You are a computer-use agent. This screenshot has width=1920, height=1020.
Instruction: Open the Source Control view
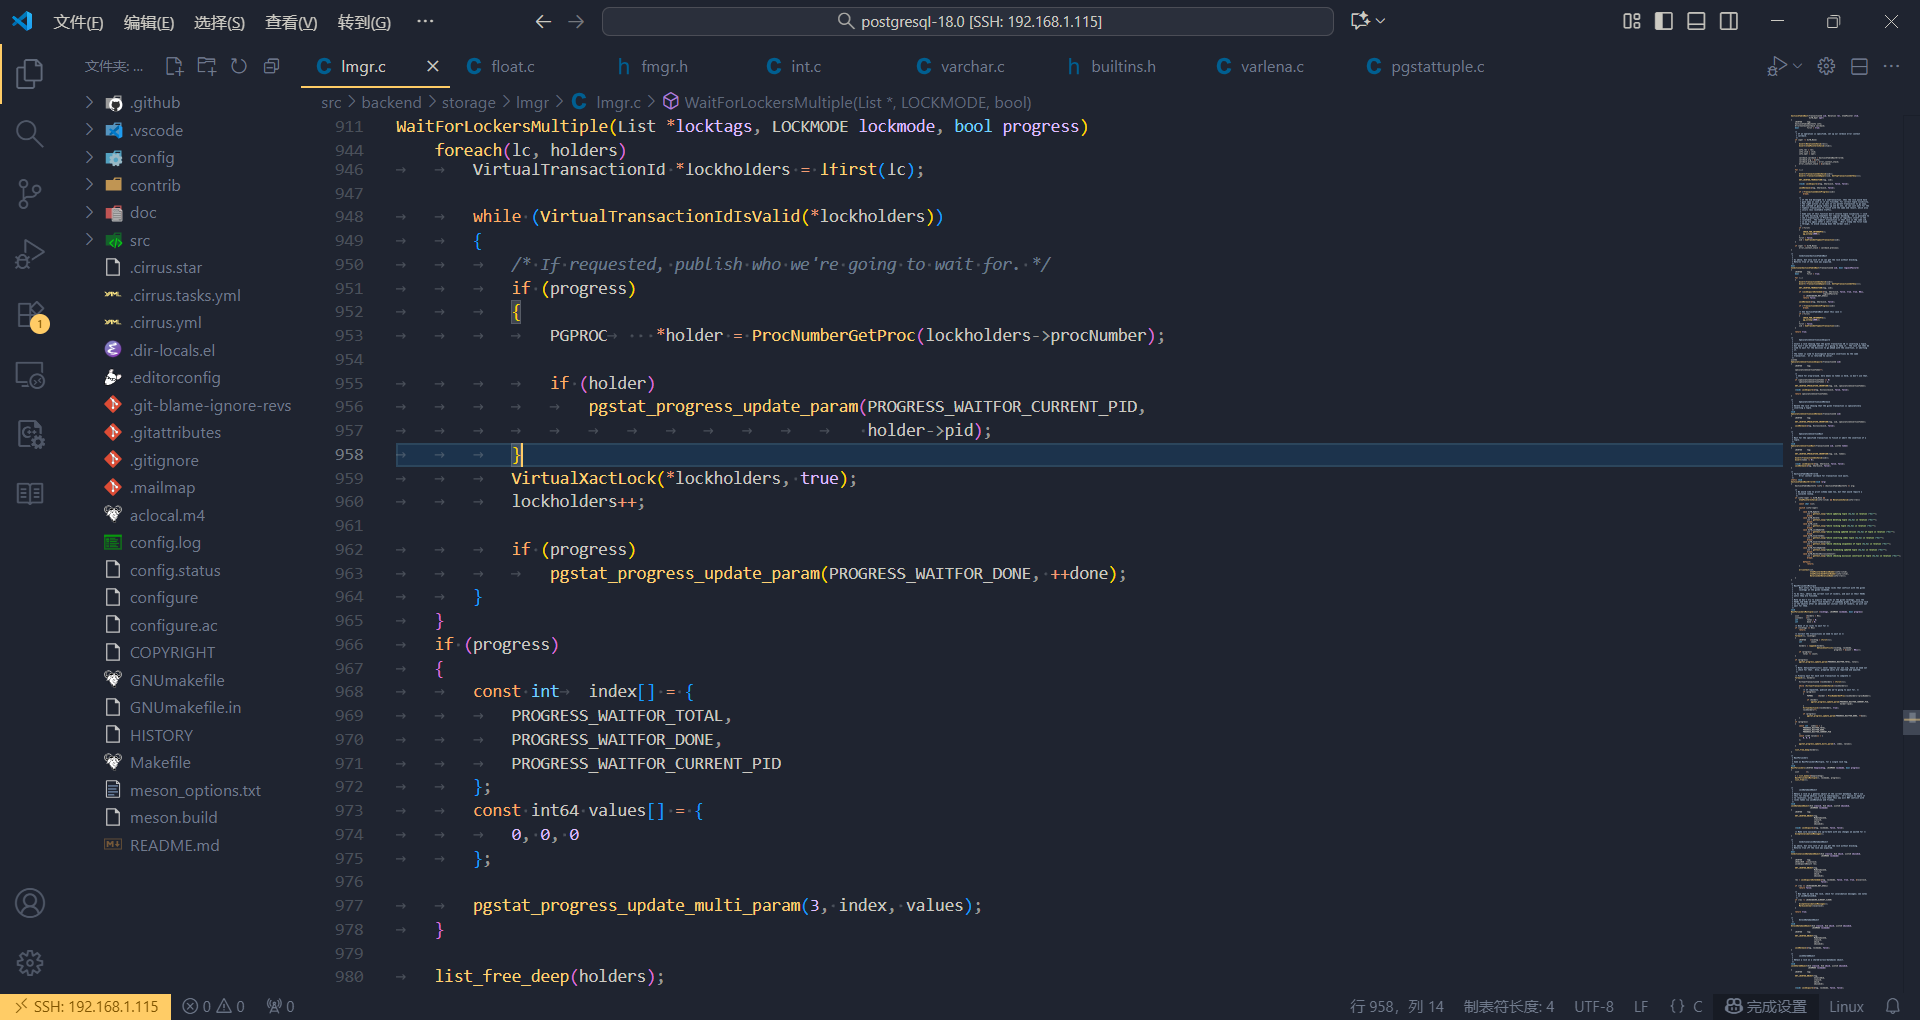30,194
